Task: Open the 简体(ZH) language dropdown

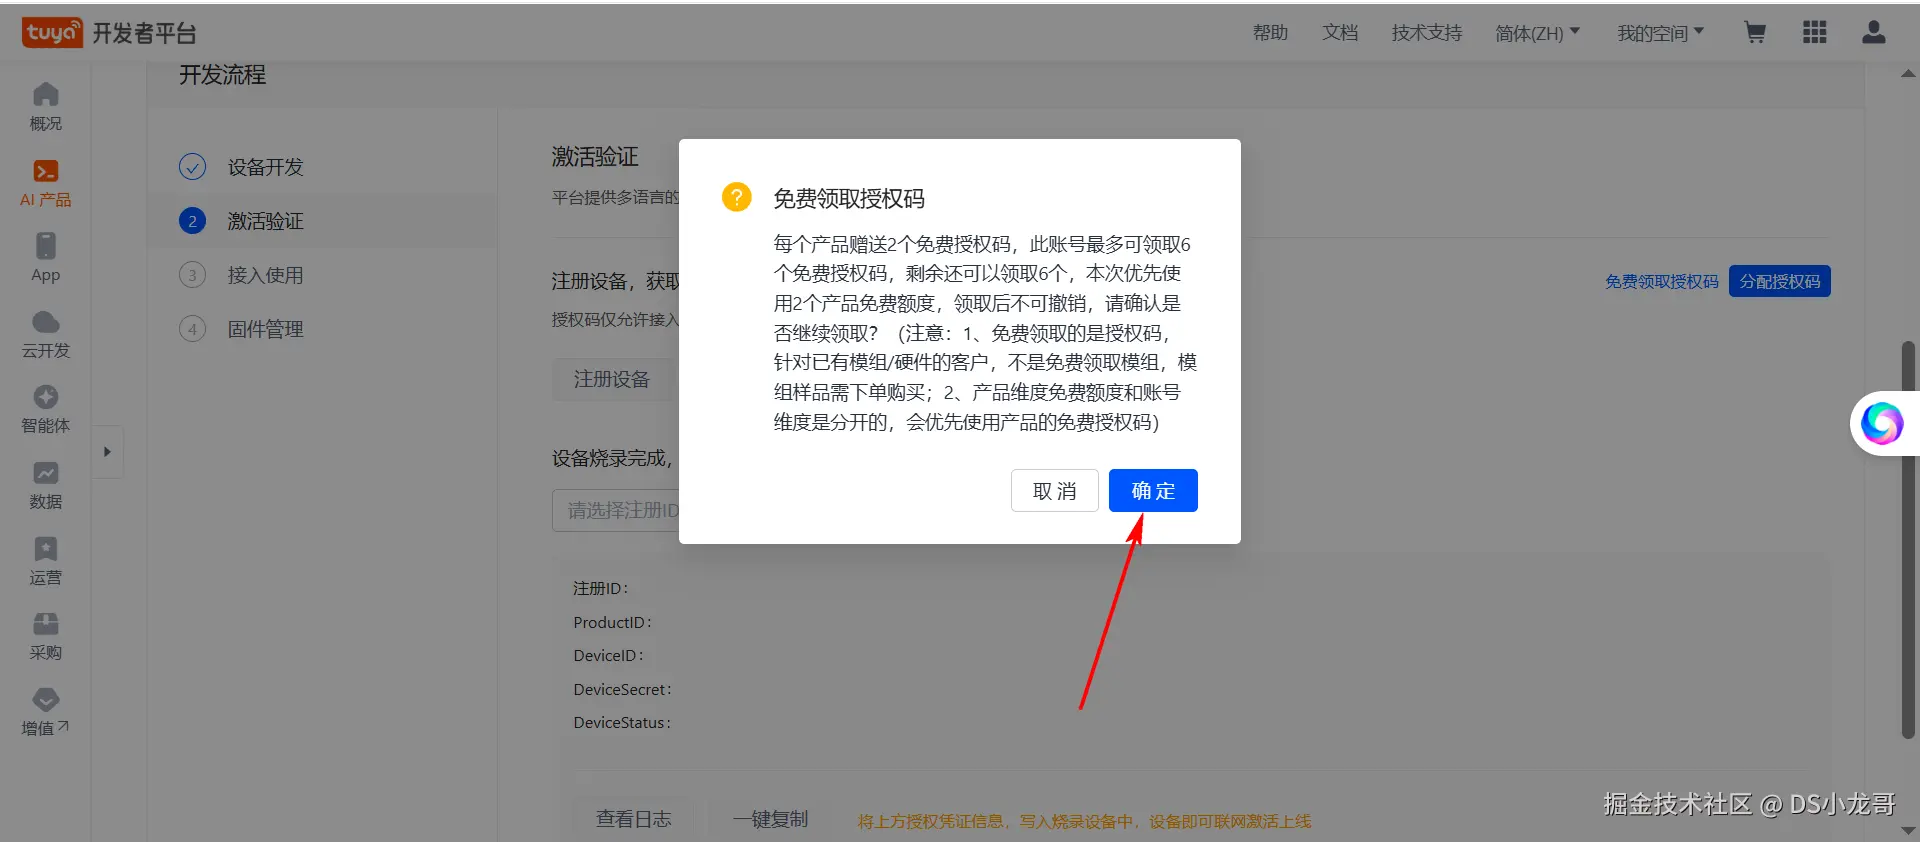Action: pyautogui.click(x=1538, y=33)
